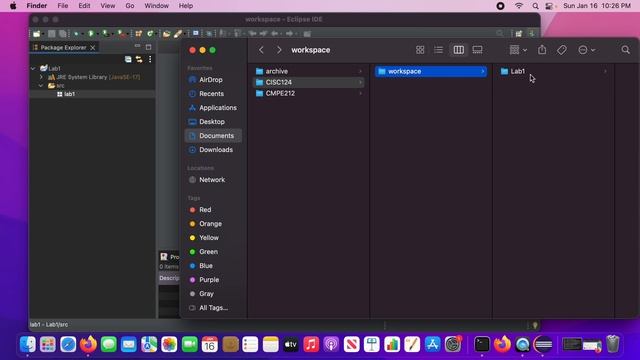Switch Finder to list view
640x360 pixels.
[x=438, y=50]
